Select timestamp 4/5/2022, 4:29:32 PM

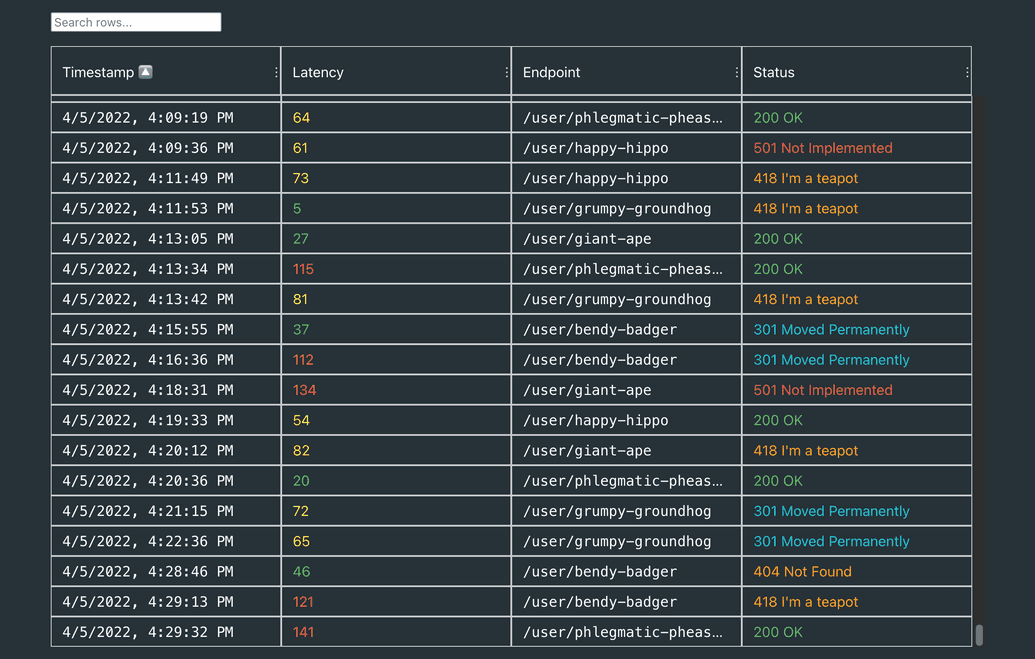tap(148, 632)
